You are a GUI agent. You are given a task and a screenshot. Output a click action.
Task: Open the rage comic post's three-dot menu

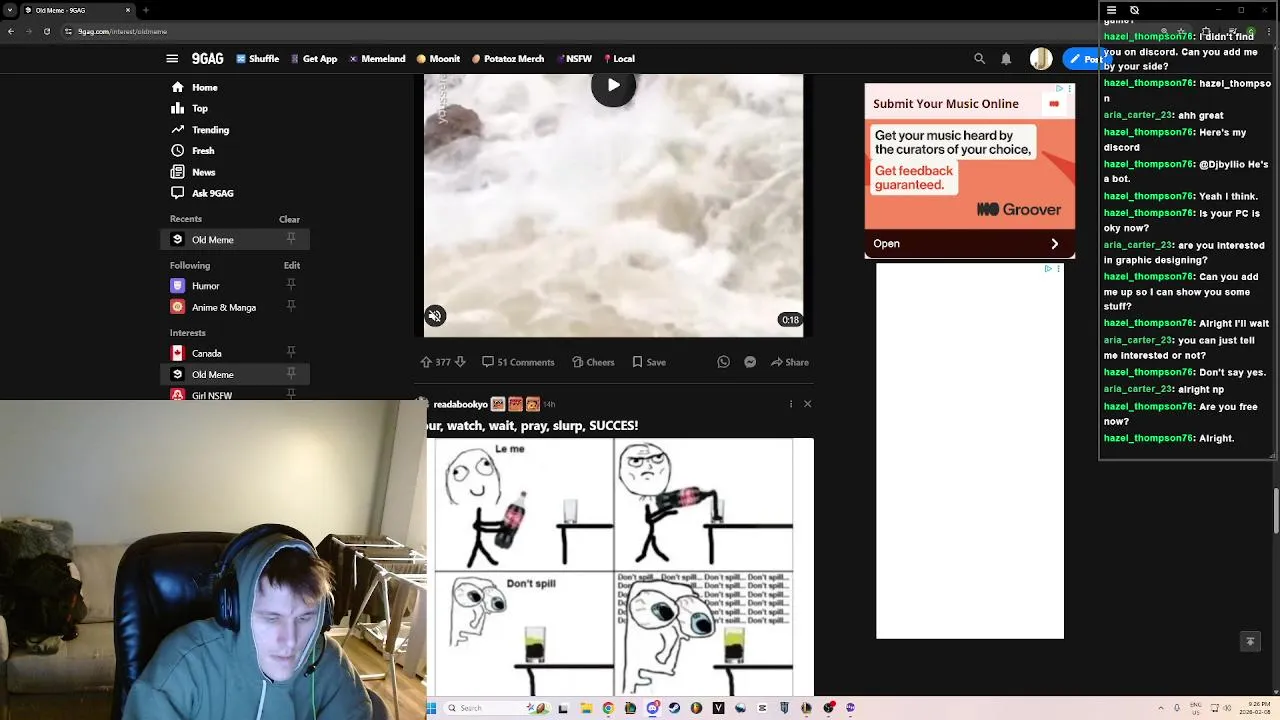[790, 404]
